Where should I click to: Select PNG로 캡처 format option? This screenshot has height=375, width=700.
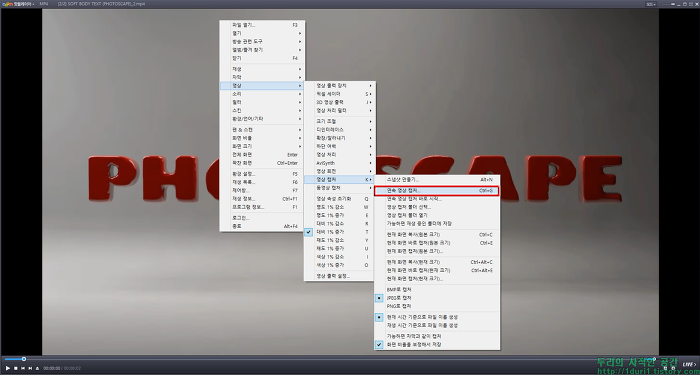point(437,306)
